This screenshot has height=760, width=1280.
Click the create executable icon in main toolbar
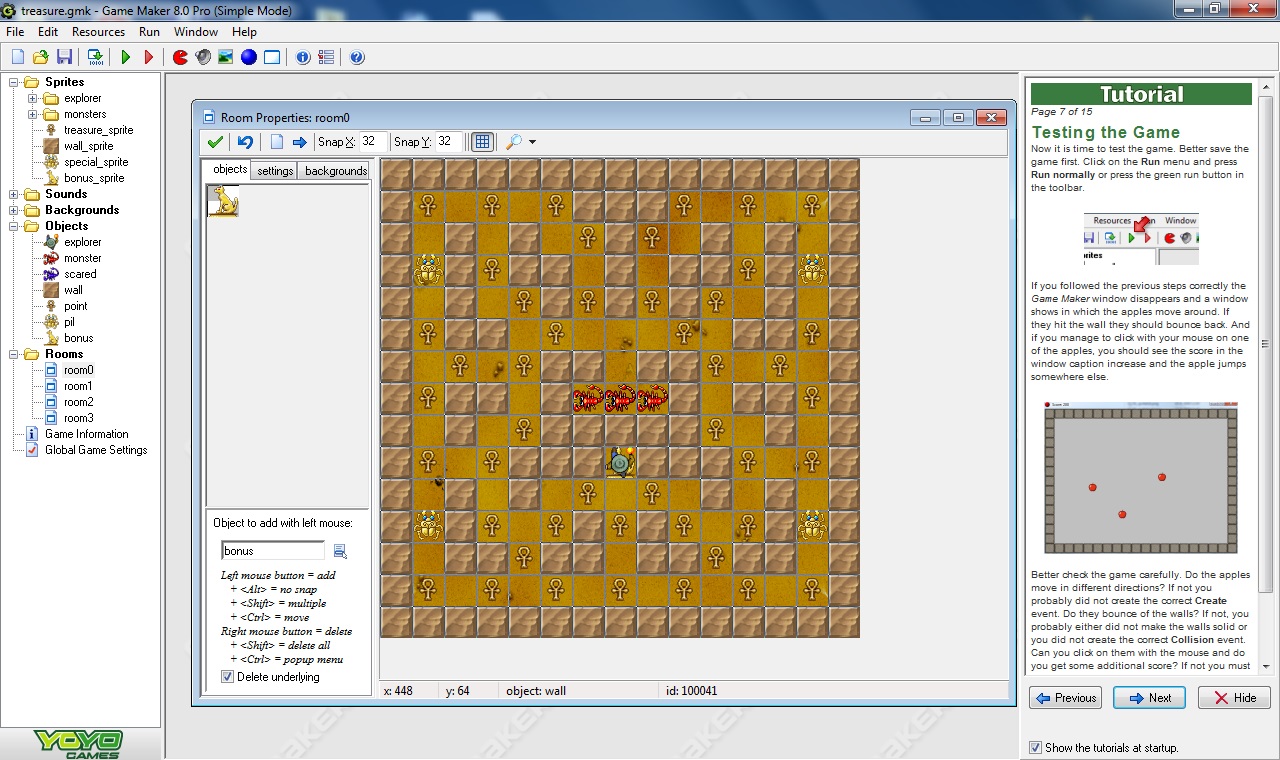95,57
